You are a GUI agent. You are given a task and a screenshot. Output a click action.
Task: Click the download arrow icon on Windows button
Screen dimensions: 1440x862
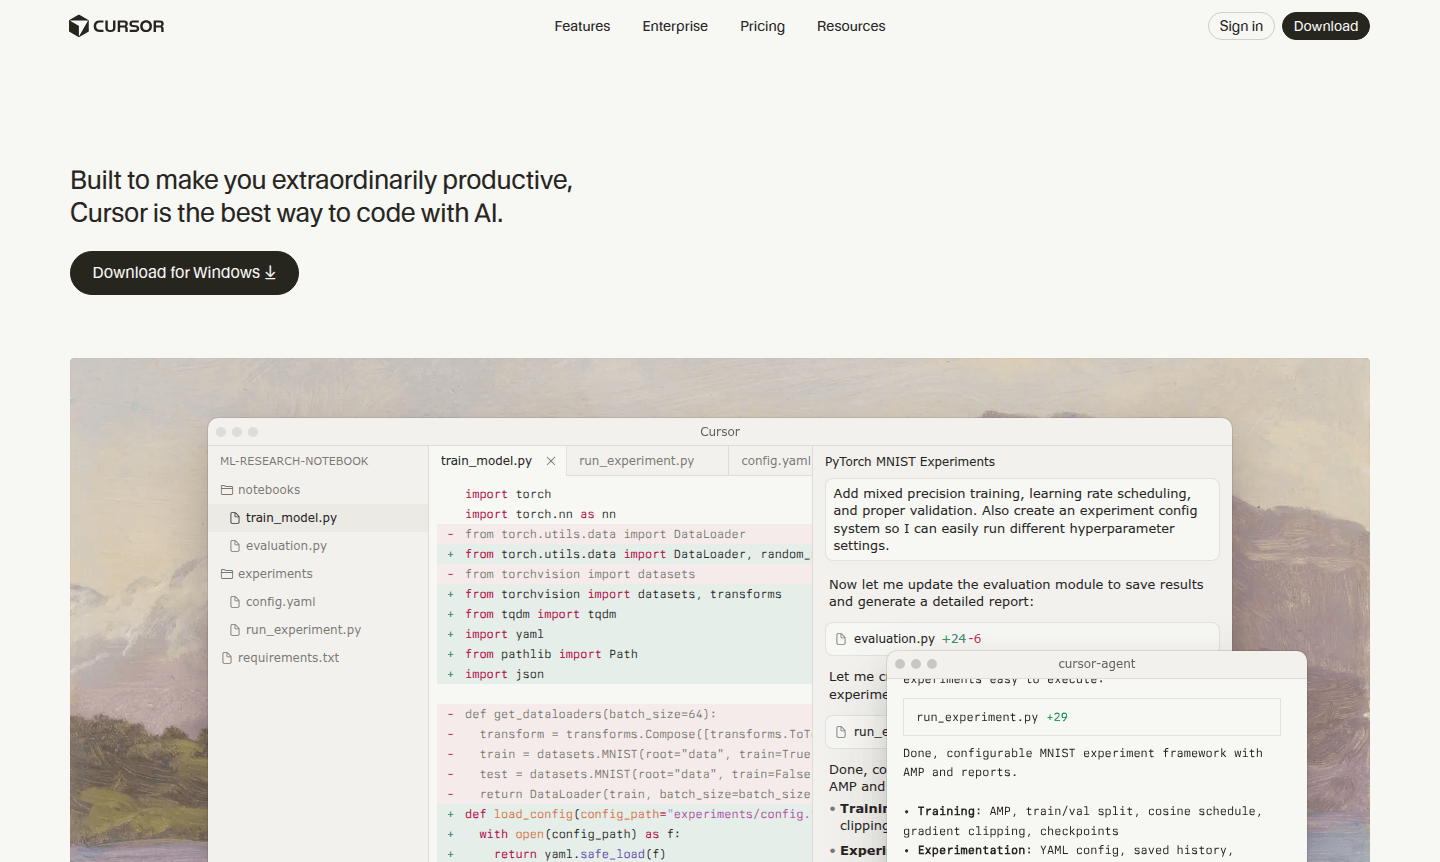[270, 273]
